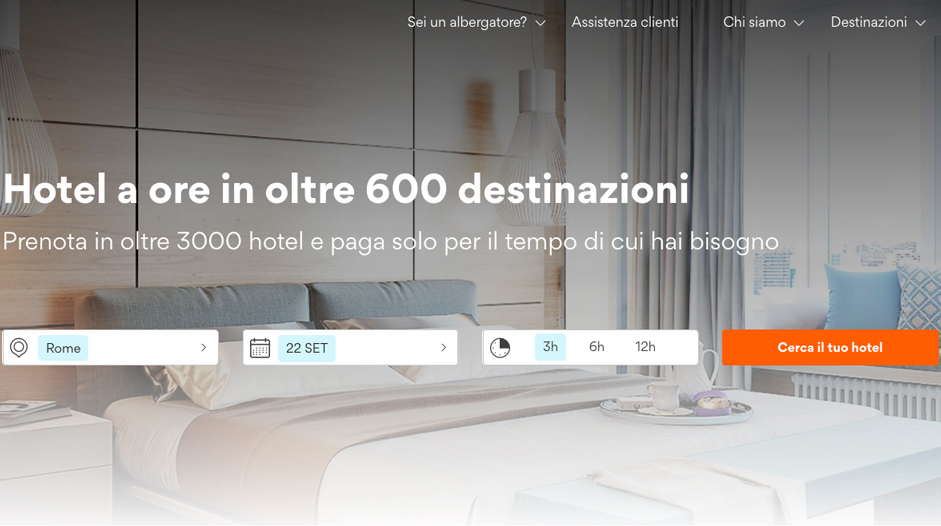
Task: Click the clock duration icon
Action: pos(500,348)
